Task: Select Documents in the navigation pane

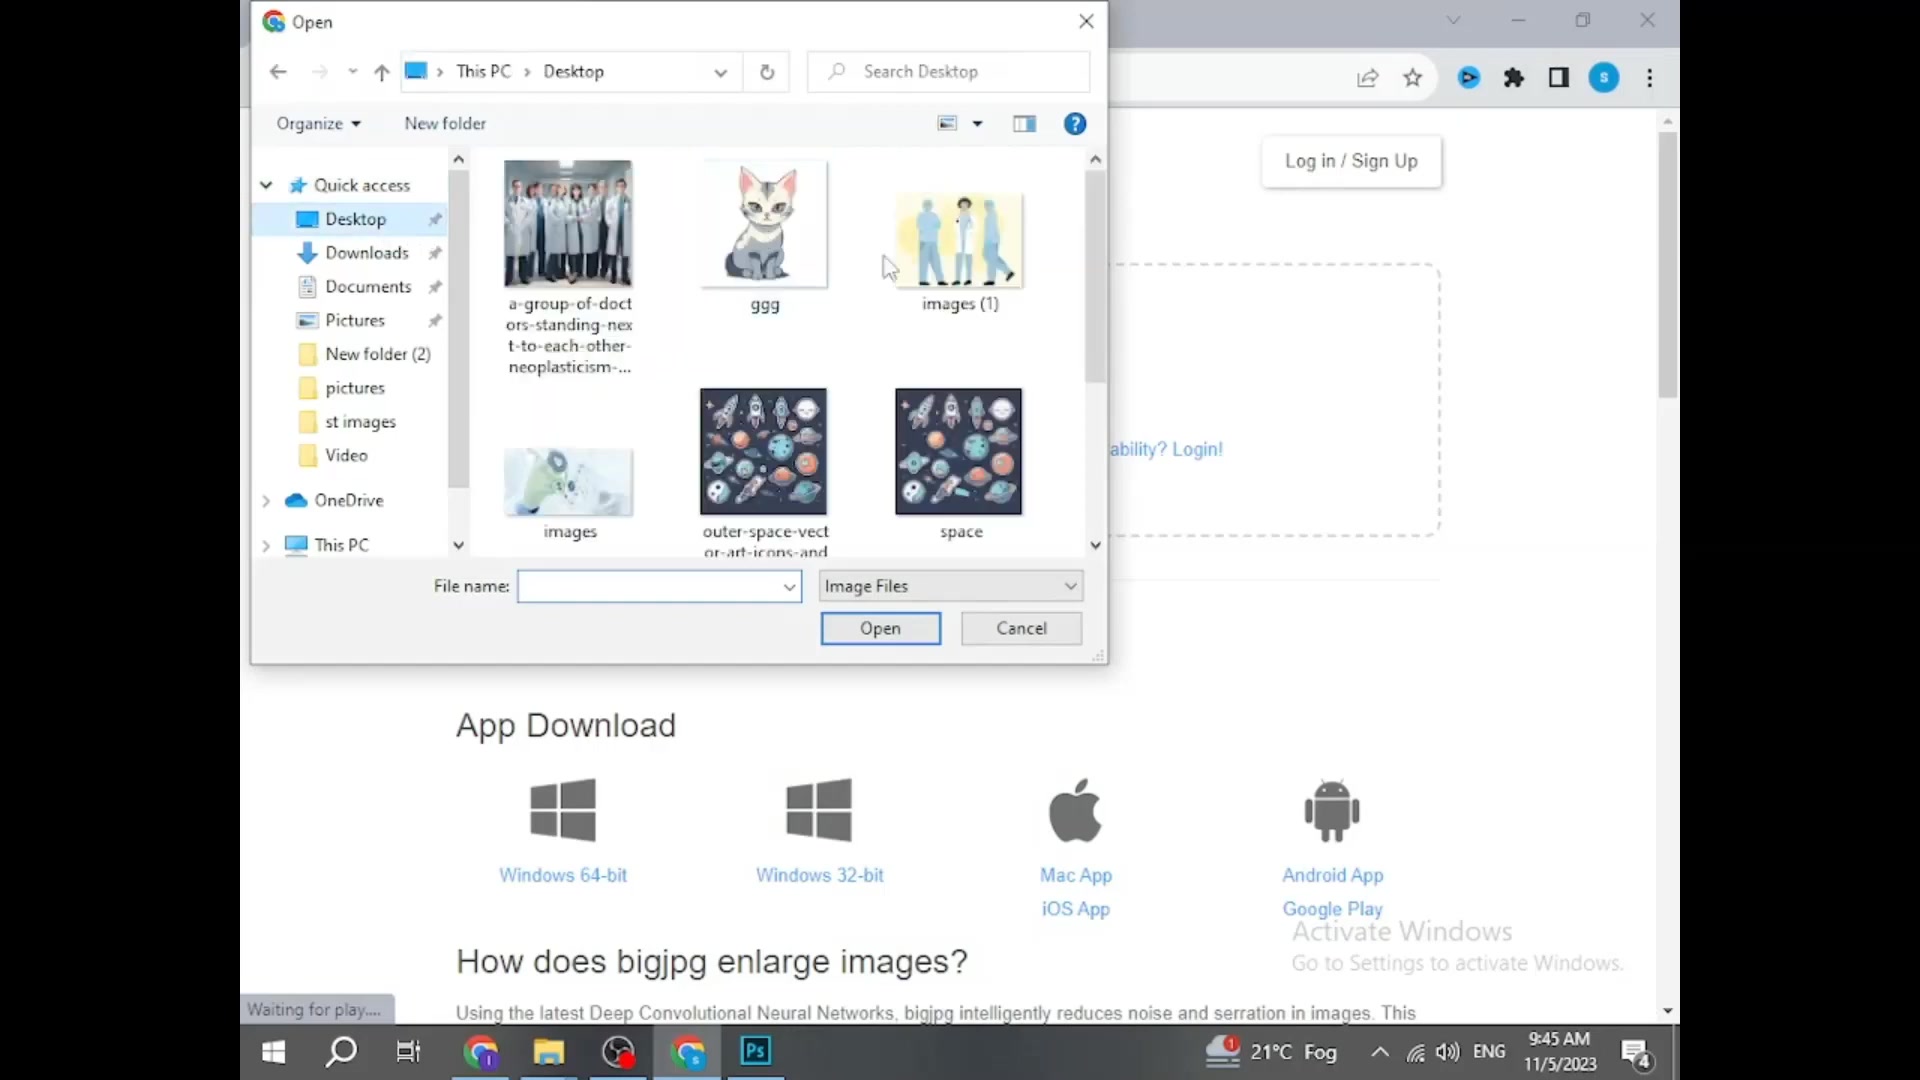Action: [x=367, y=287]
